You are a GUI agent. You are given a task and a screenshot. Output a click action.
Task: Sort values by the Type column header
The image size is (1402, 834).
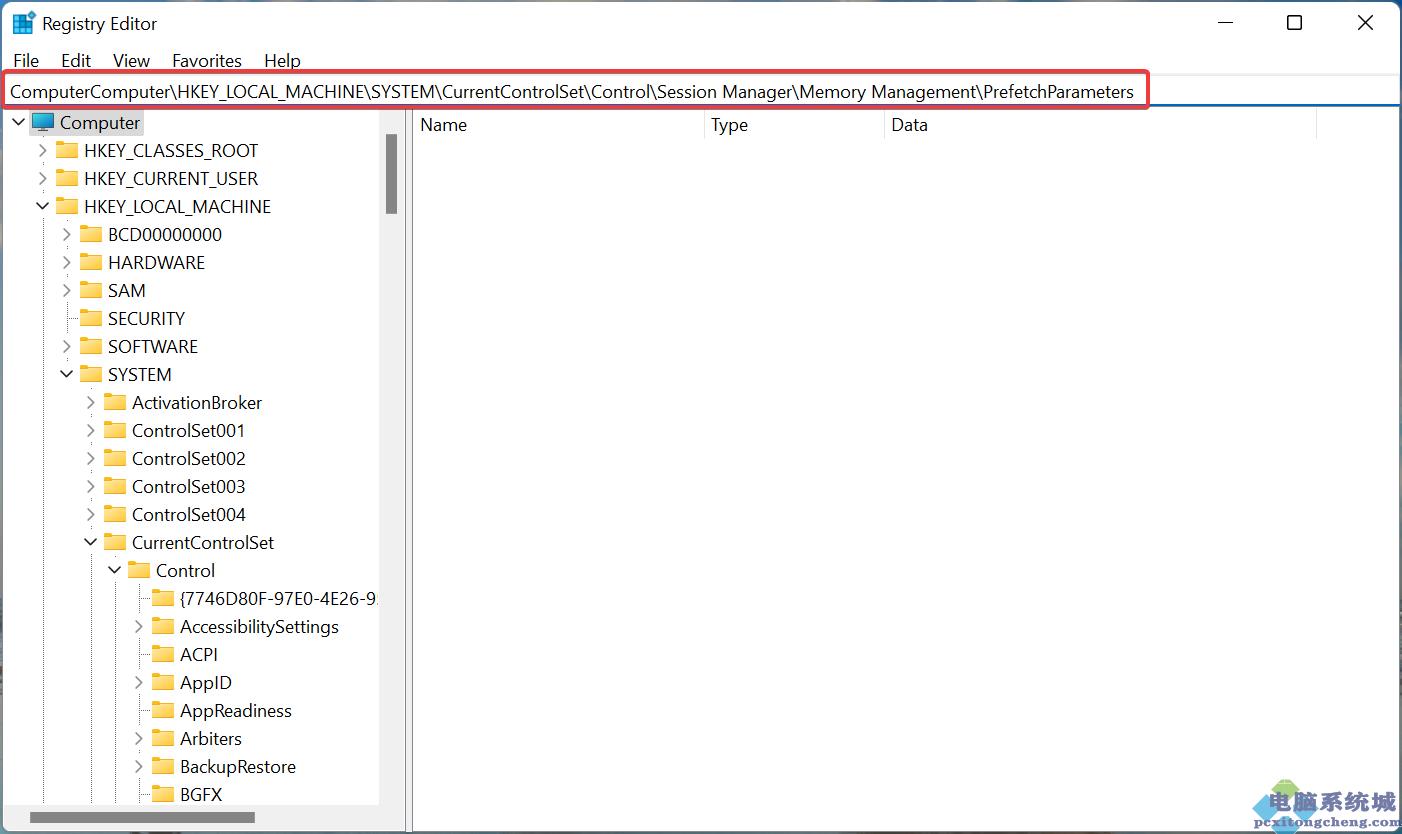pos(795,125)
